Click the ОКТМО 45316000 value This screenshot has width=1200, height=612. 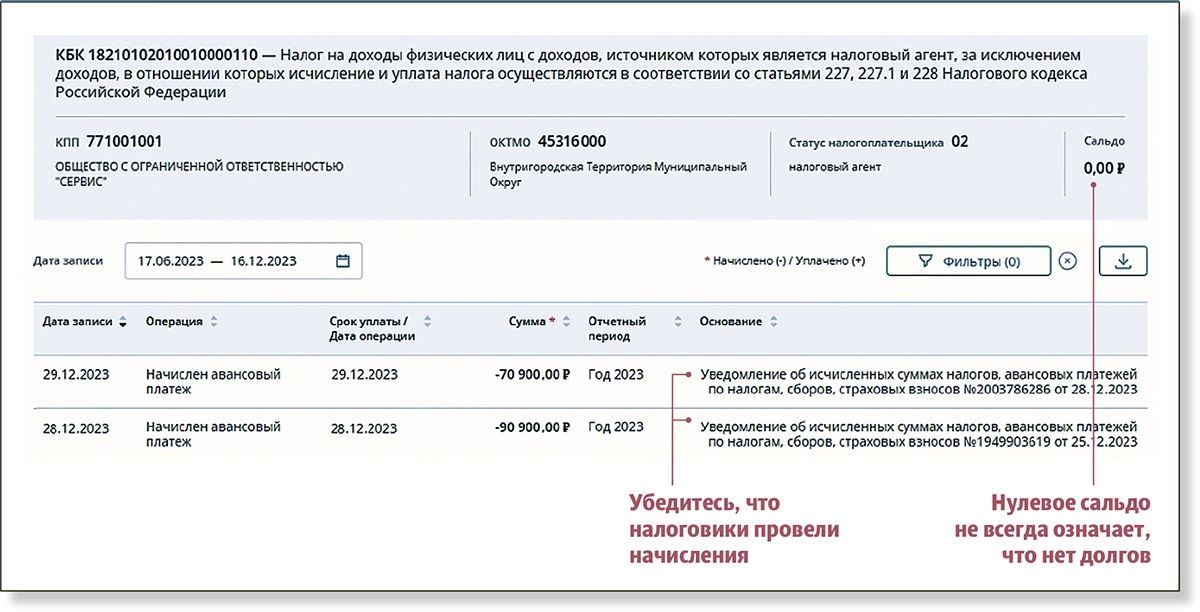click(571, 142)
